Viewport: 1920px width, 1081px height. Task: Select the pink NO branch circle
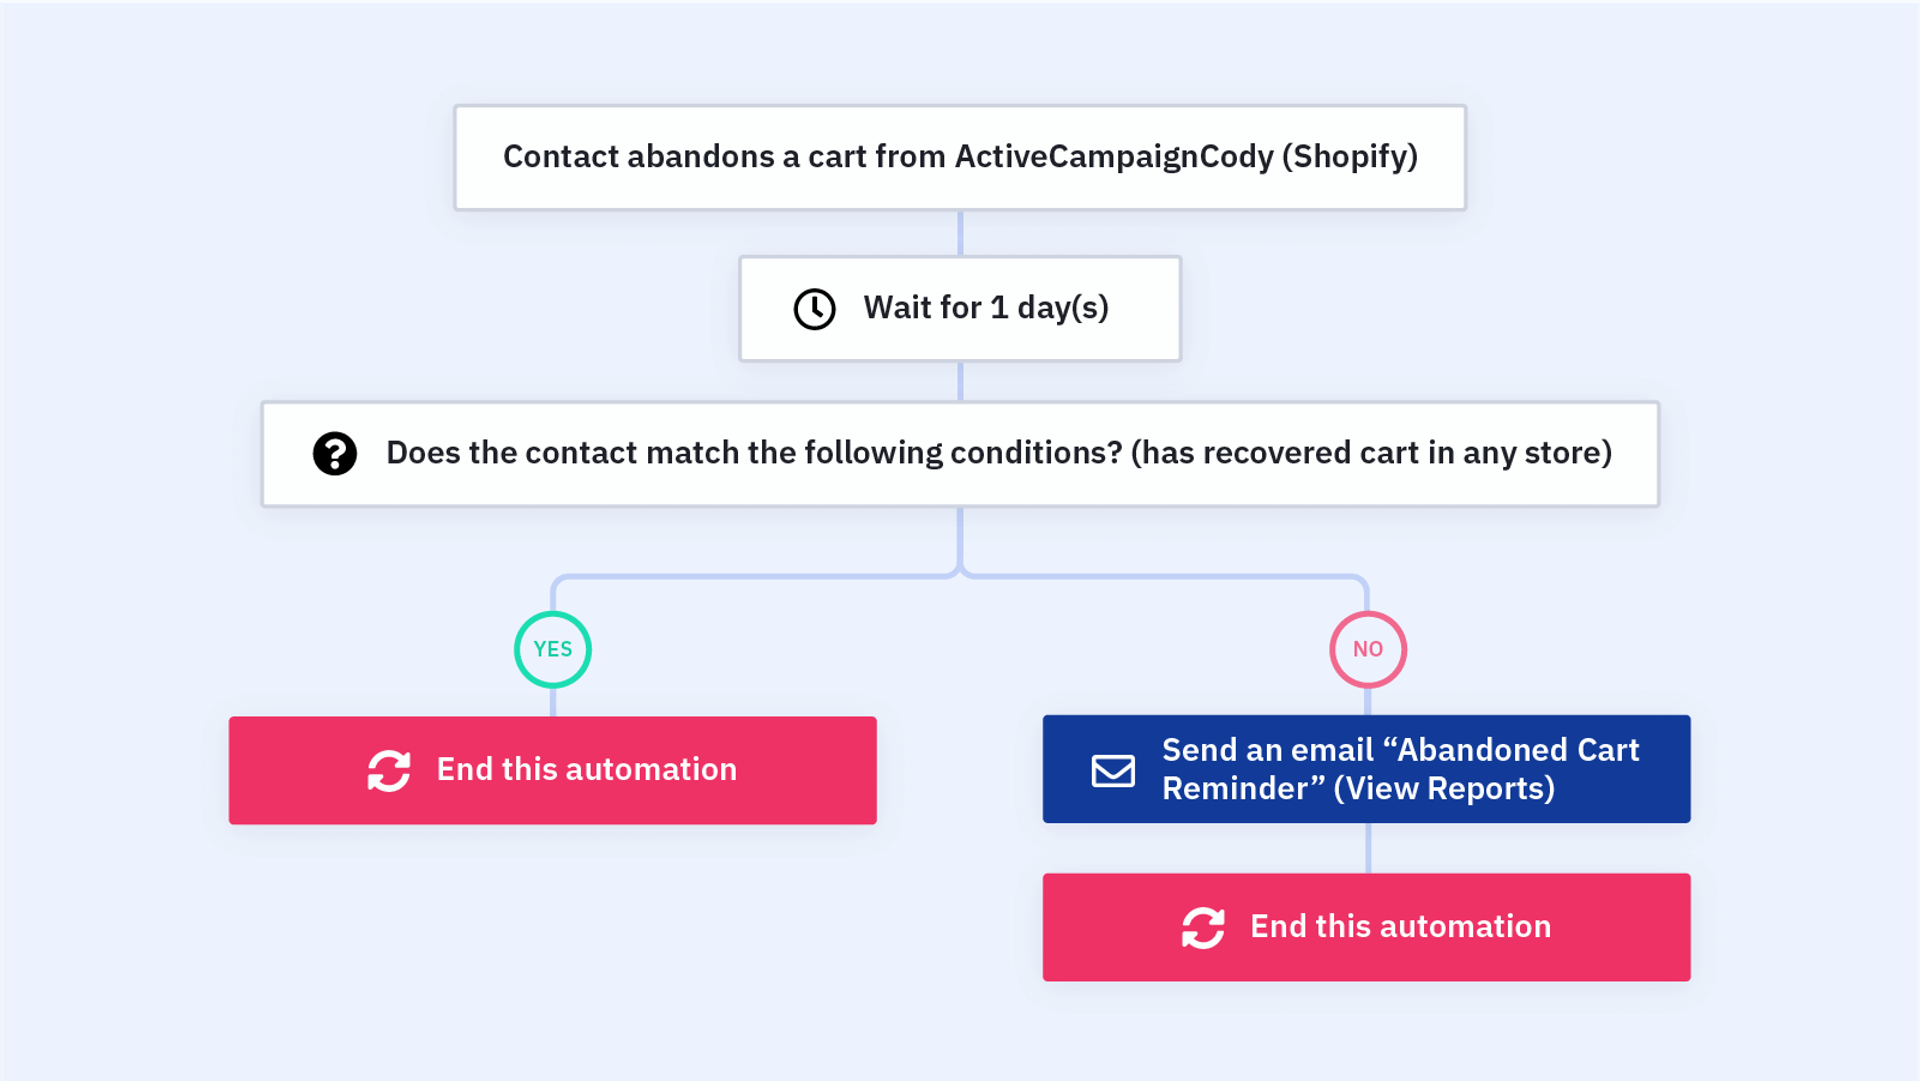[x=1368, y=650]
